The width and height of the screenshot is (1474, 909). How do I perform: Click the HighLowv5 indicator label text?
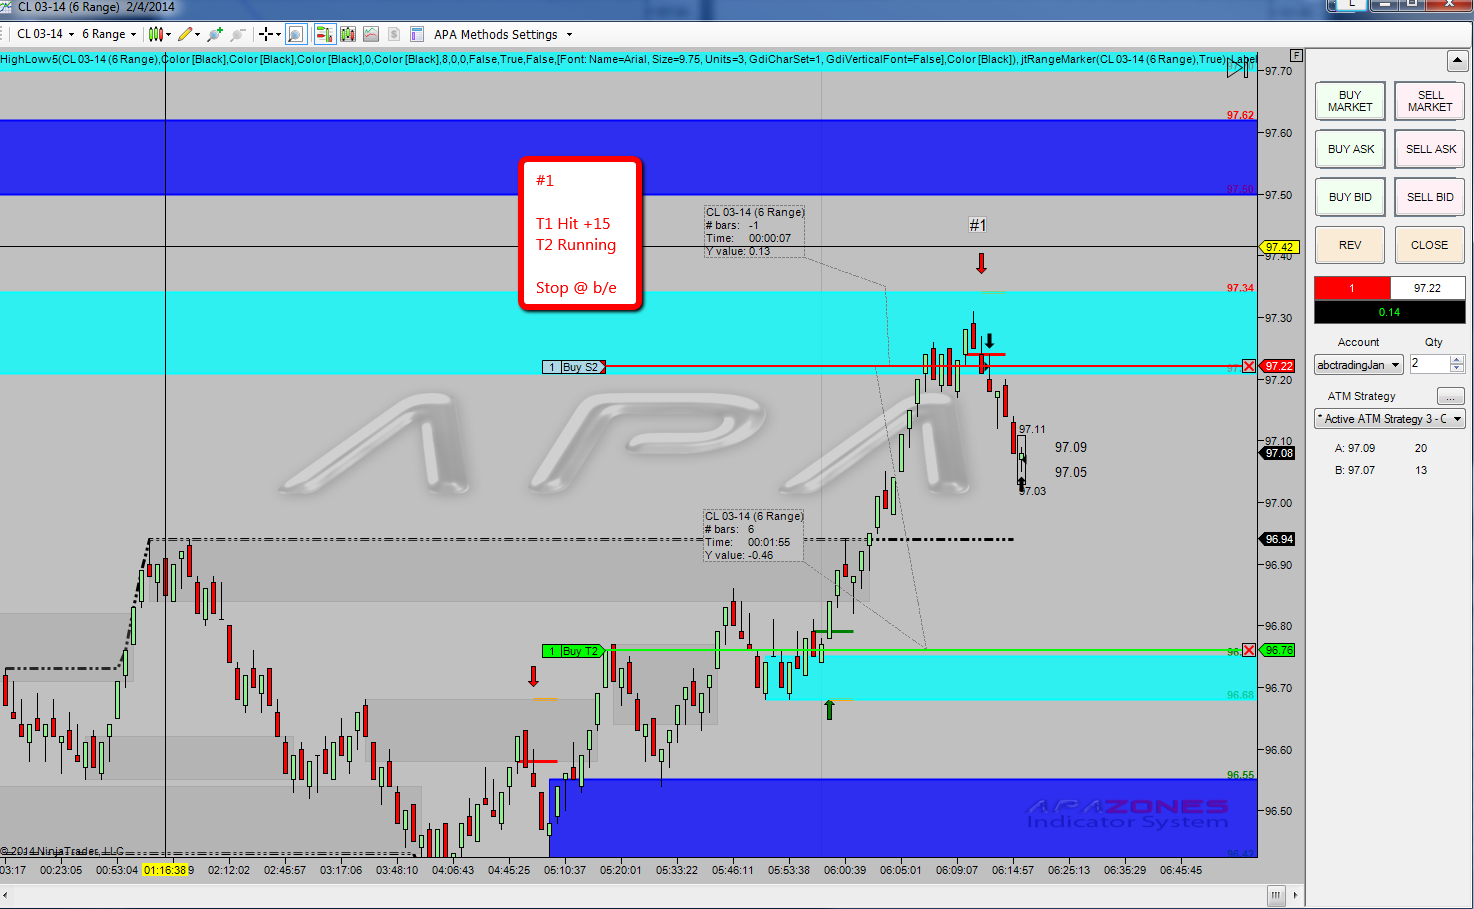pos(628,59)
